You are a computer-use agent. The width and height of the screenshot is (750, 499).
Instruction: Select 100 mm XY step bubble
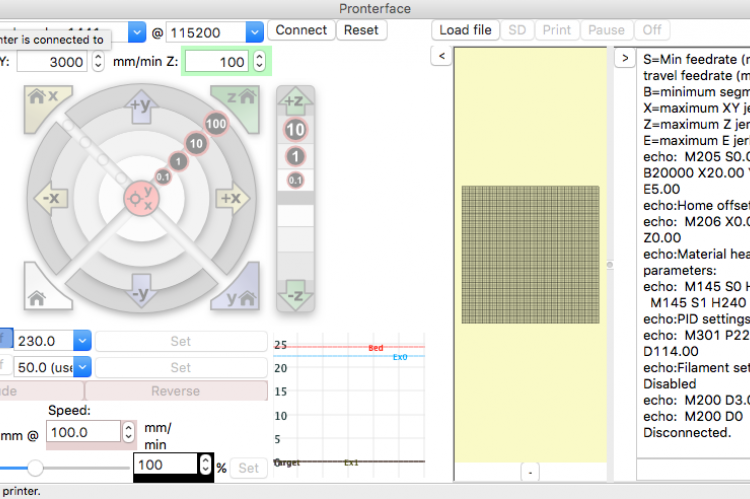point(216,124)
